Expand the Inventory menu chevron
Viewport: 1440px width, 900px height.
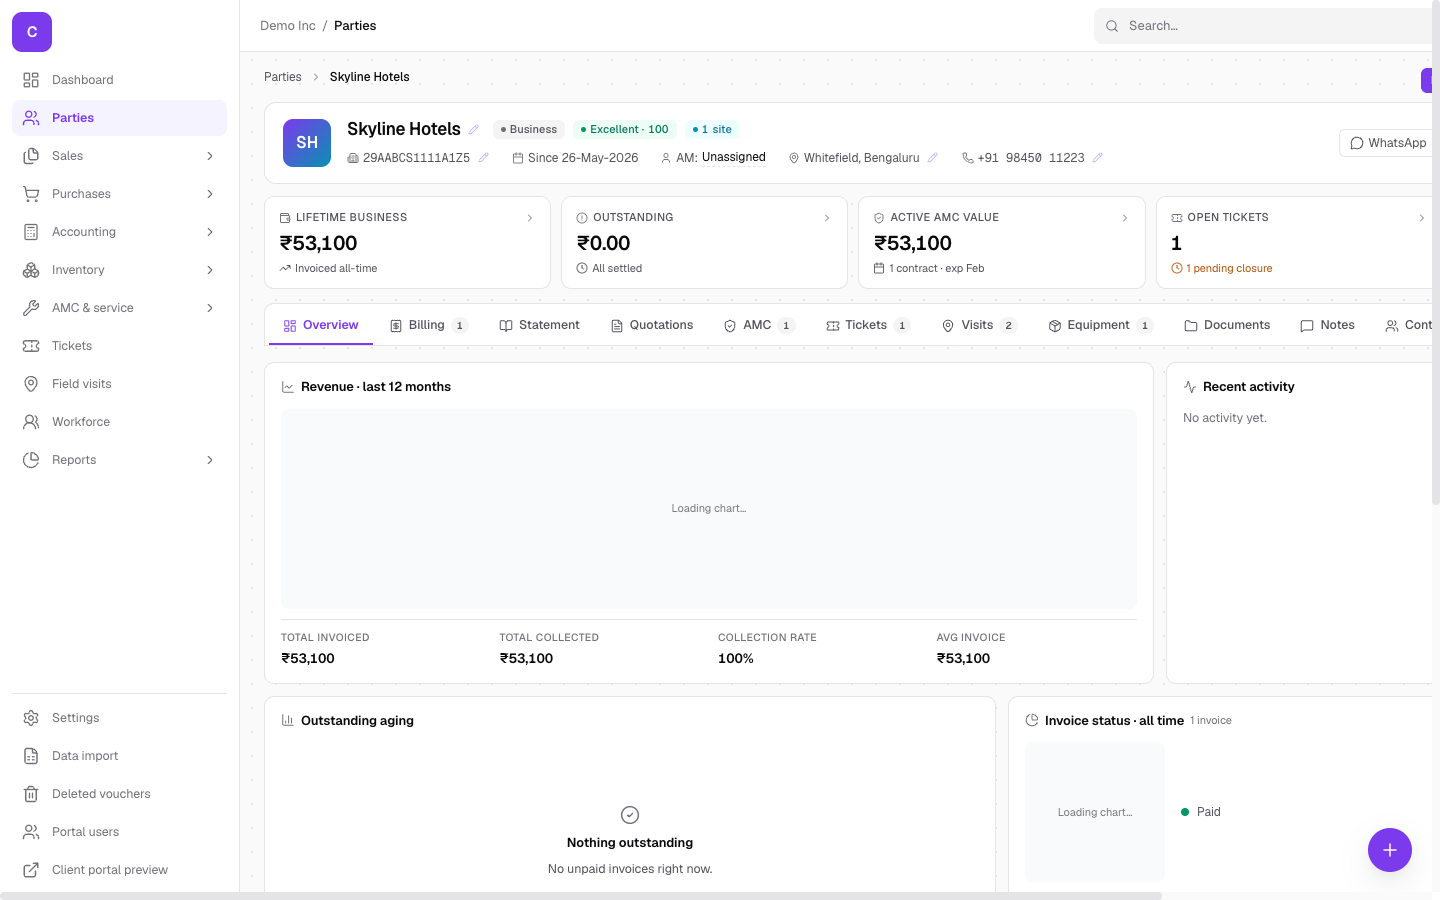coord(210,270)
